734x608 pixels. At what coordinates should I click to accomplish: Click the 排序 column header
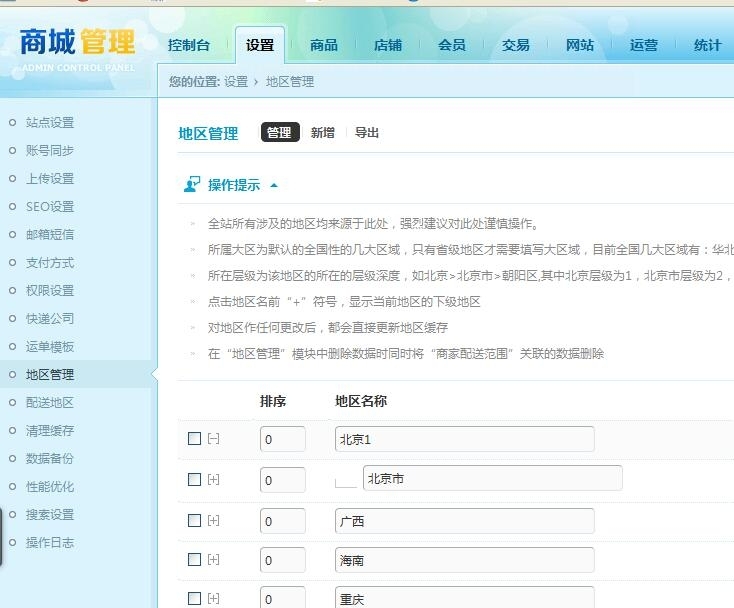(x=273, y=401)
